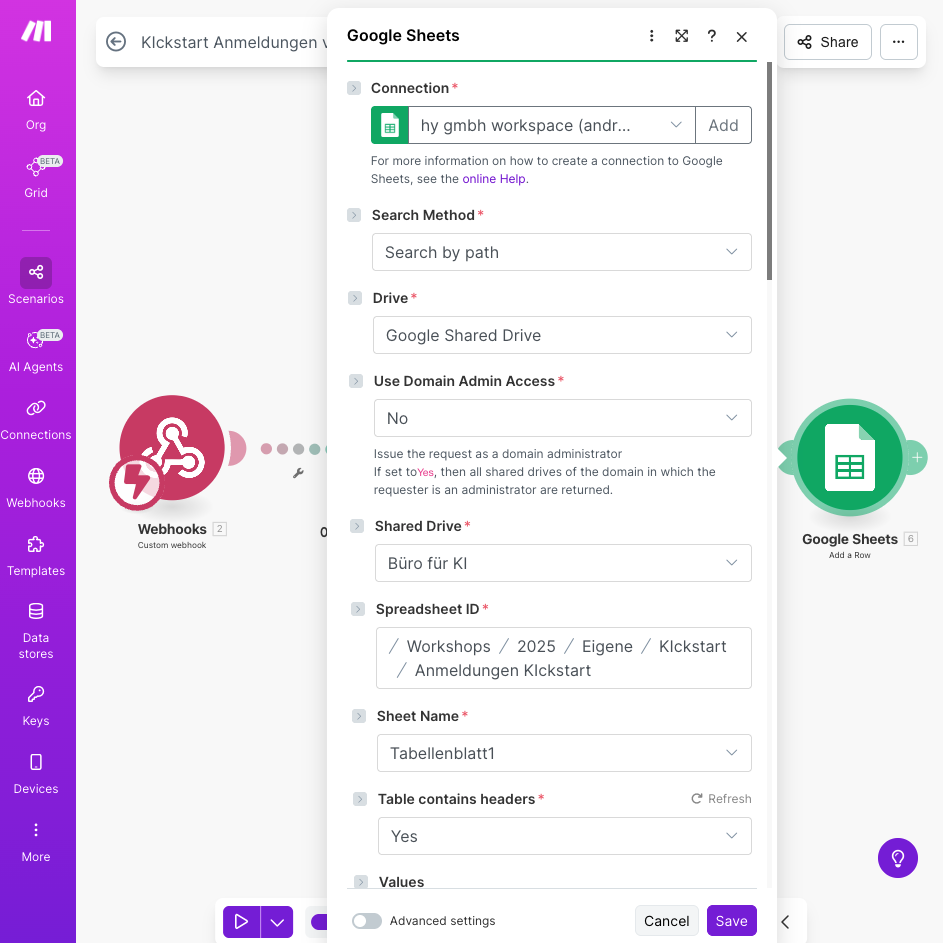Open Webhooks in the sidebar
943x943 pixels.
(36, 488)
